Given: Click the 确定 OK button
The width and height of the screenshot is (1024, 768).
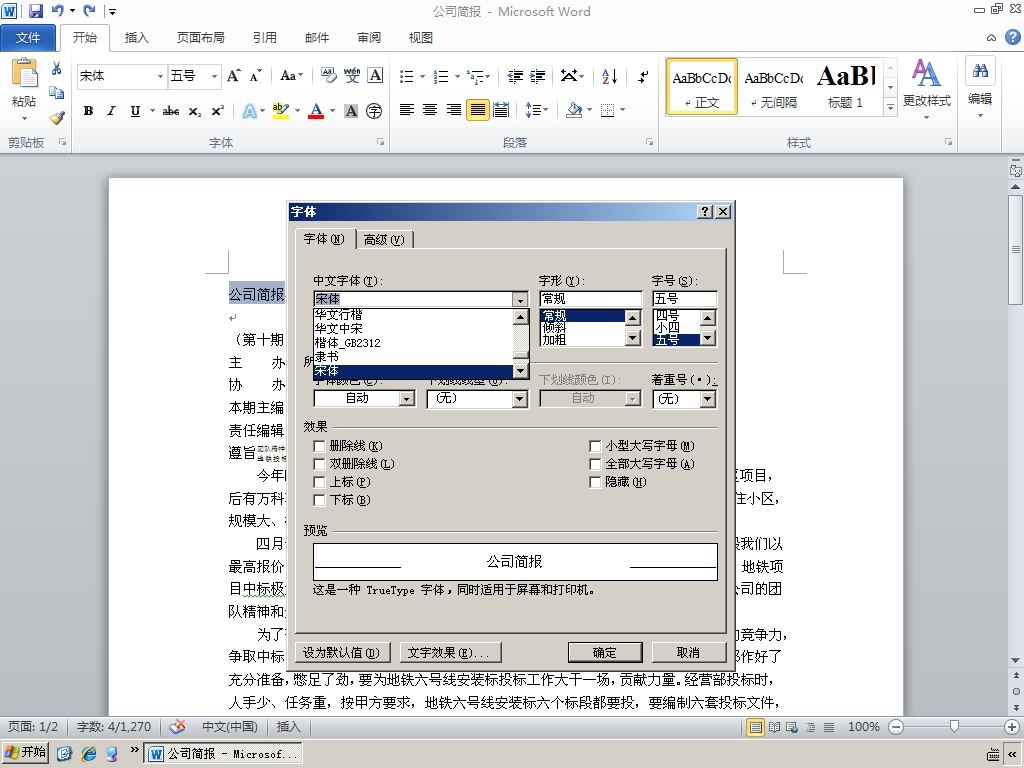Looking at the screenshot, I should tap(605, 652).
